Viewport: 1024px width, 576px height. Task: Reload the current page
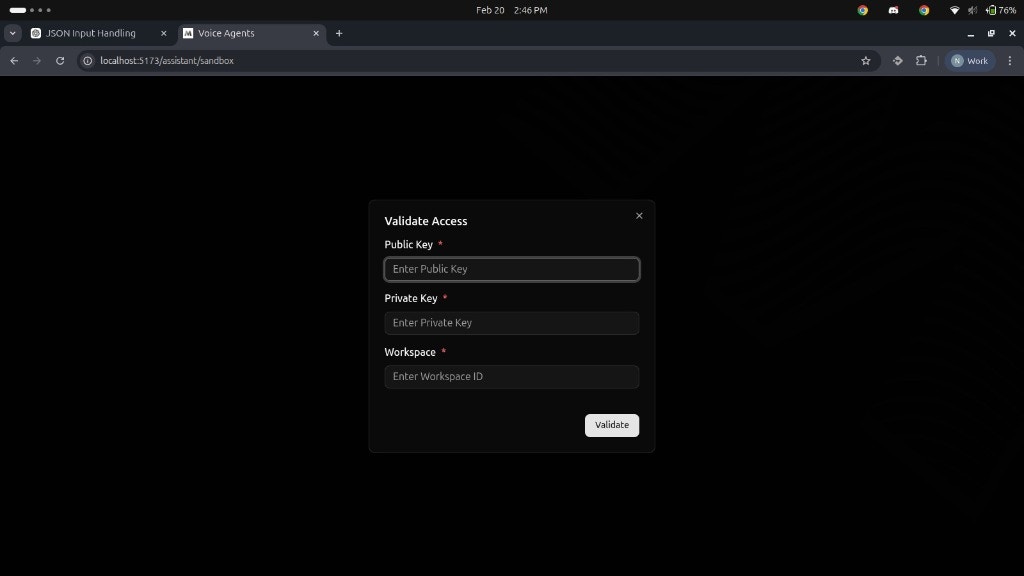click(60, 60)
